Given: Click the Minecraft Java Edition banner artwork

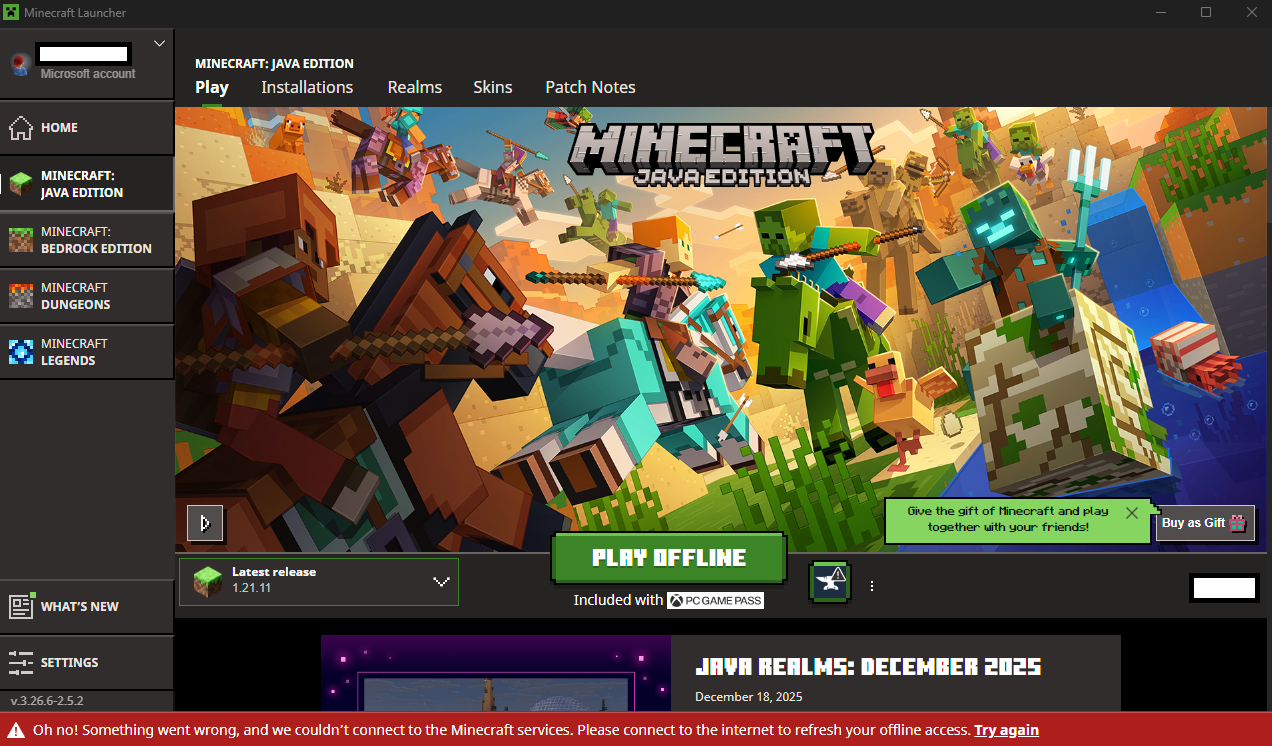Looking at the screenshot, I should coord(723,330).
